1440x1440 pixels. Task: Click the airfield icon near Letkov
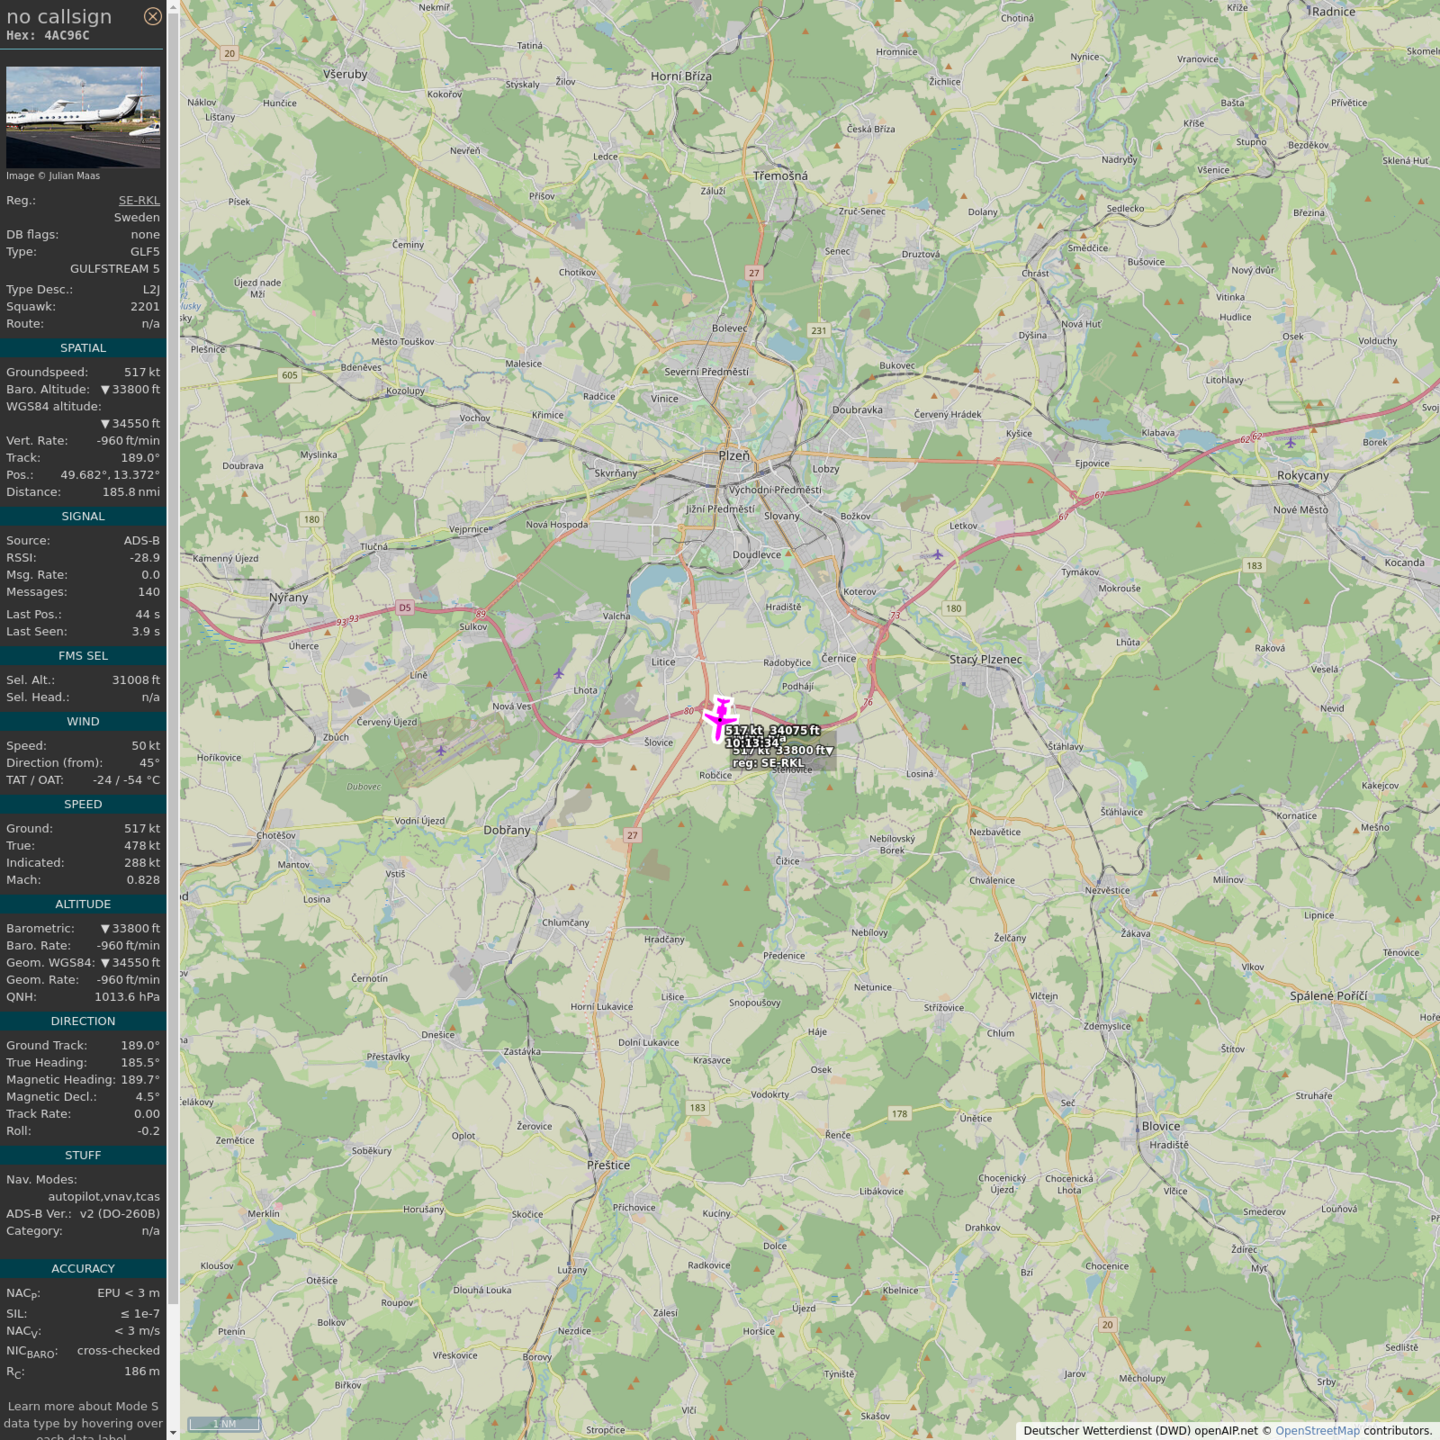[937, 554]
